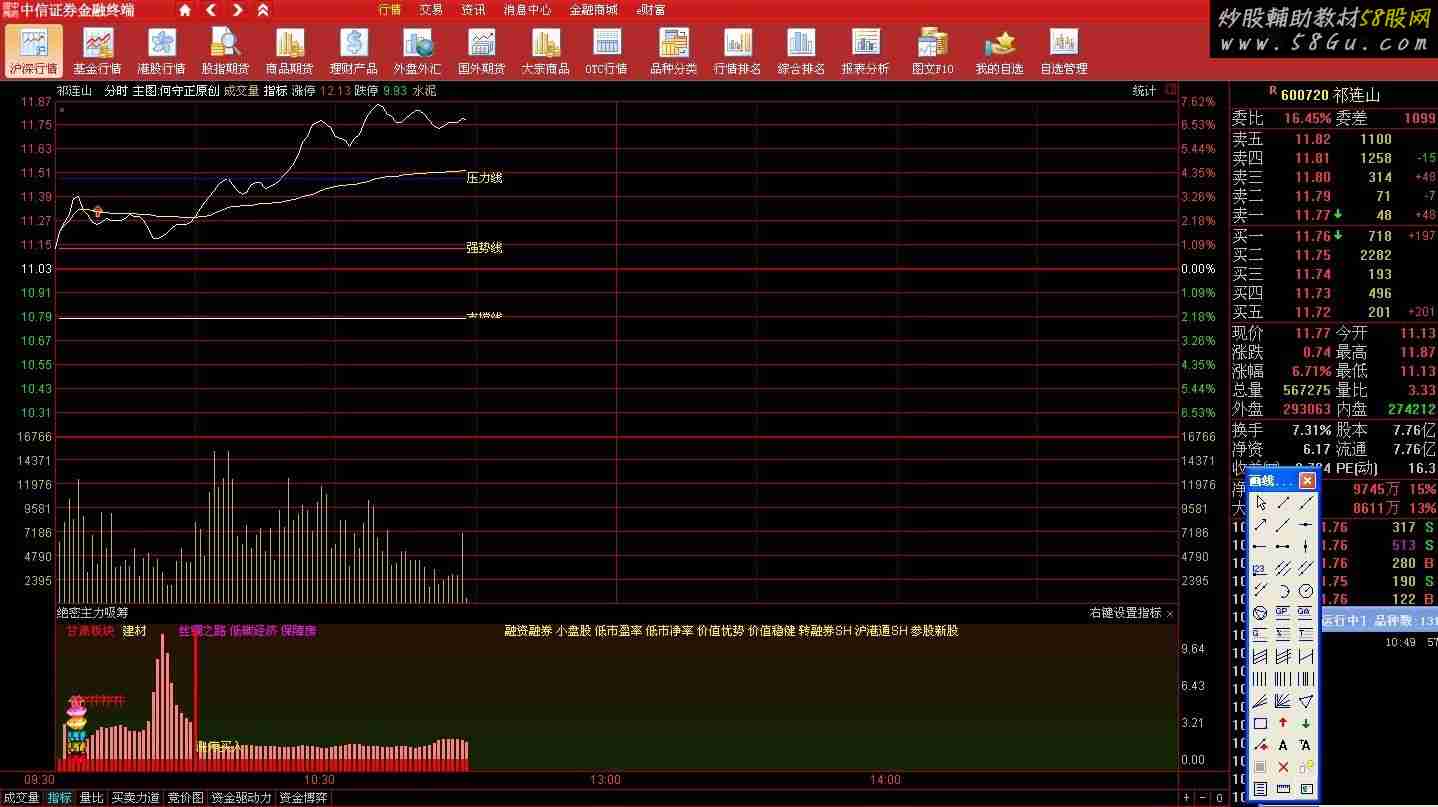Image resolution: width=1438 pixels, height=807 pixels.
Task: Click 右键设置指标 indicator settings
Action: (x=1126, y=613)
